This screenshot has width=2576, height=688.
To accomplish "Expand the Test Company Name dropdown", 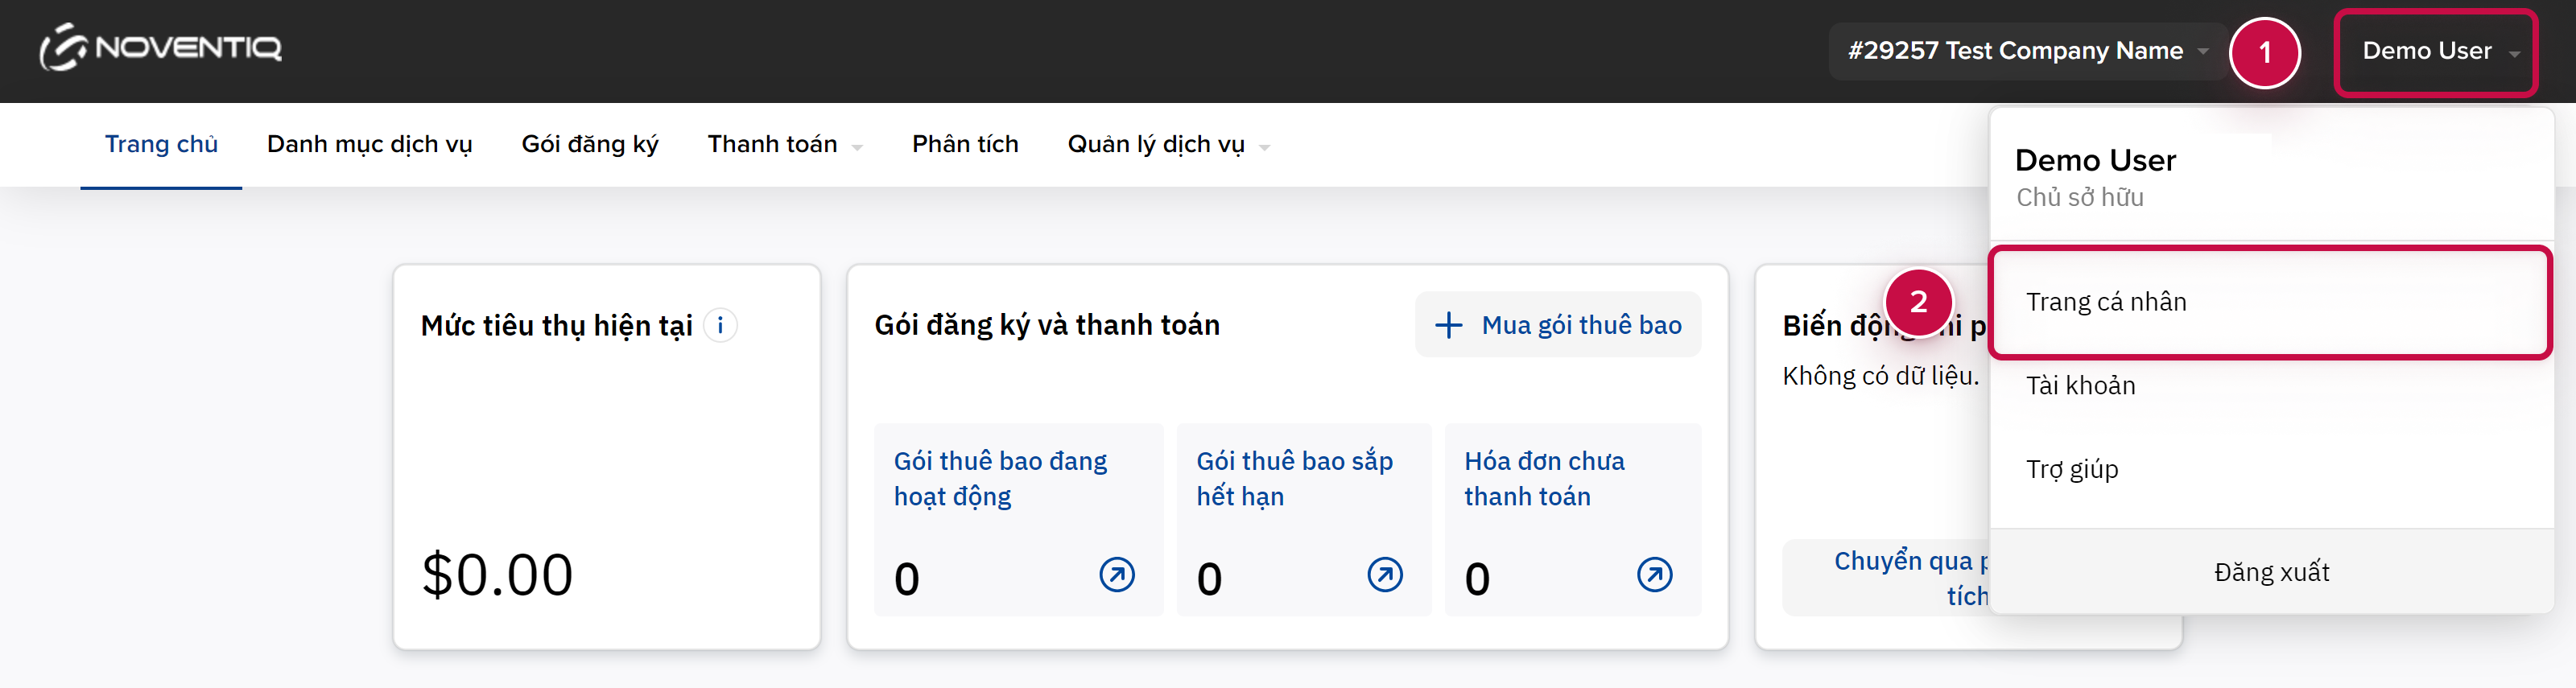I will [x=2027, y=51].
